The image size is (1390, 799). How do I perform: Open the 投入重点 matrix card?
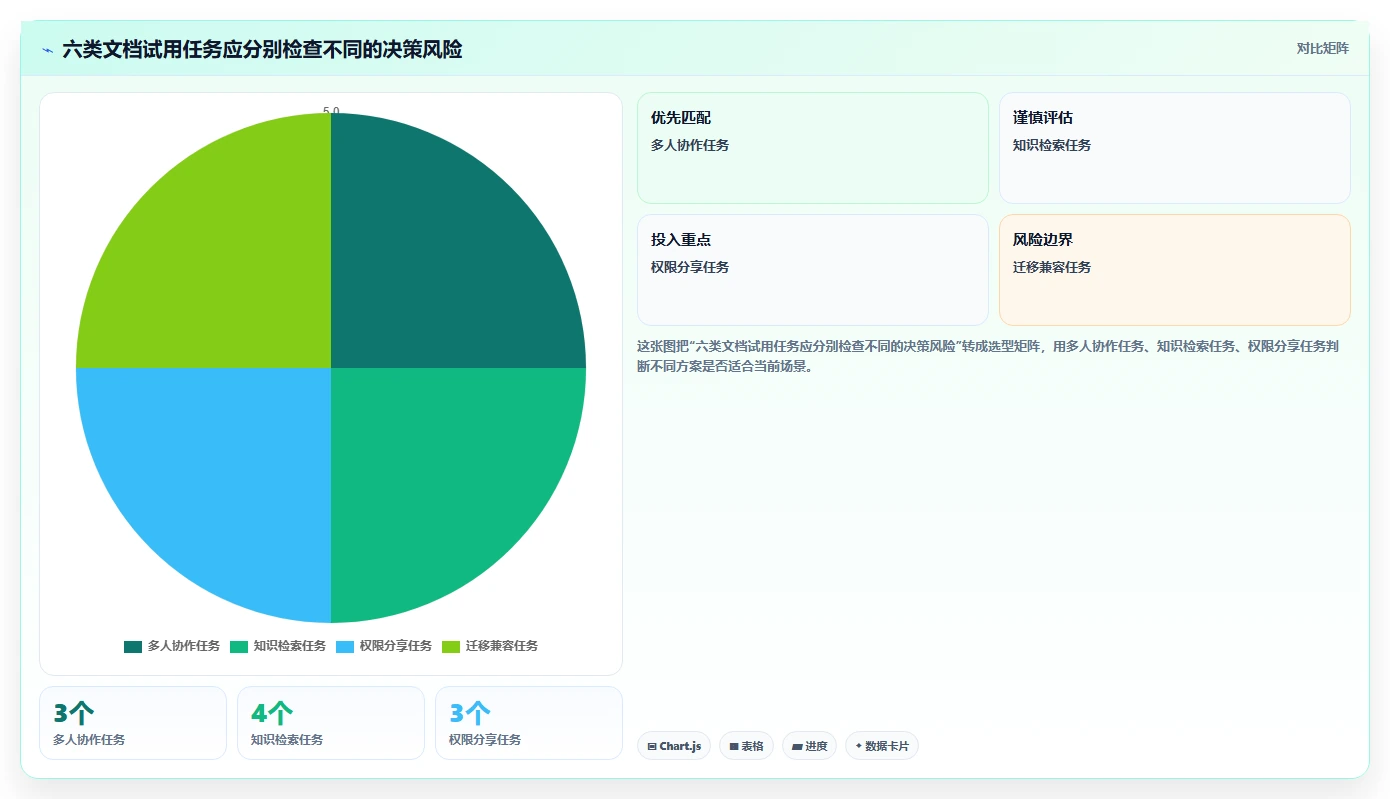pos(813,270)
